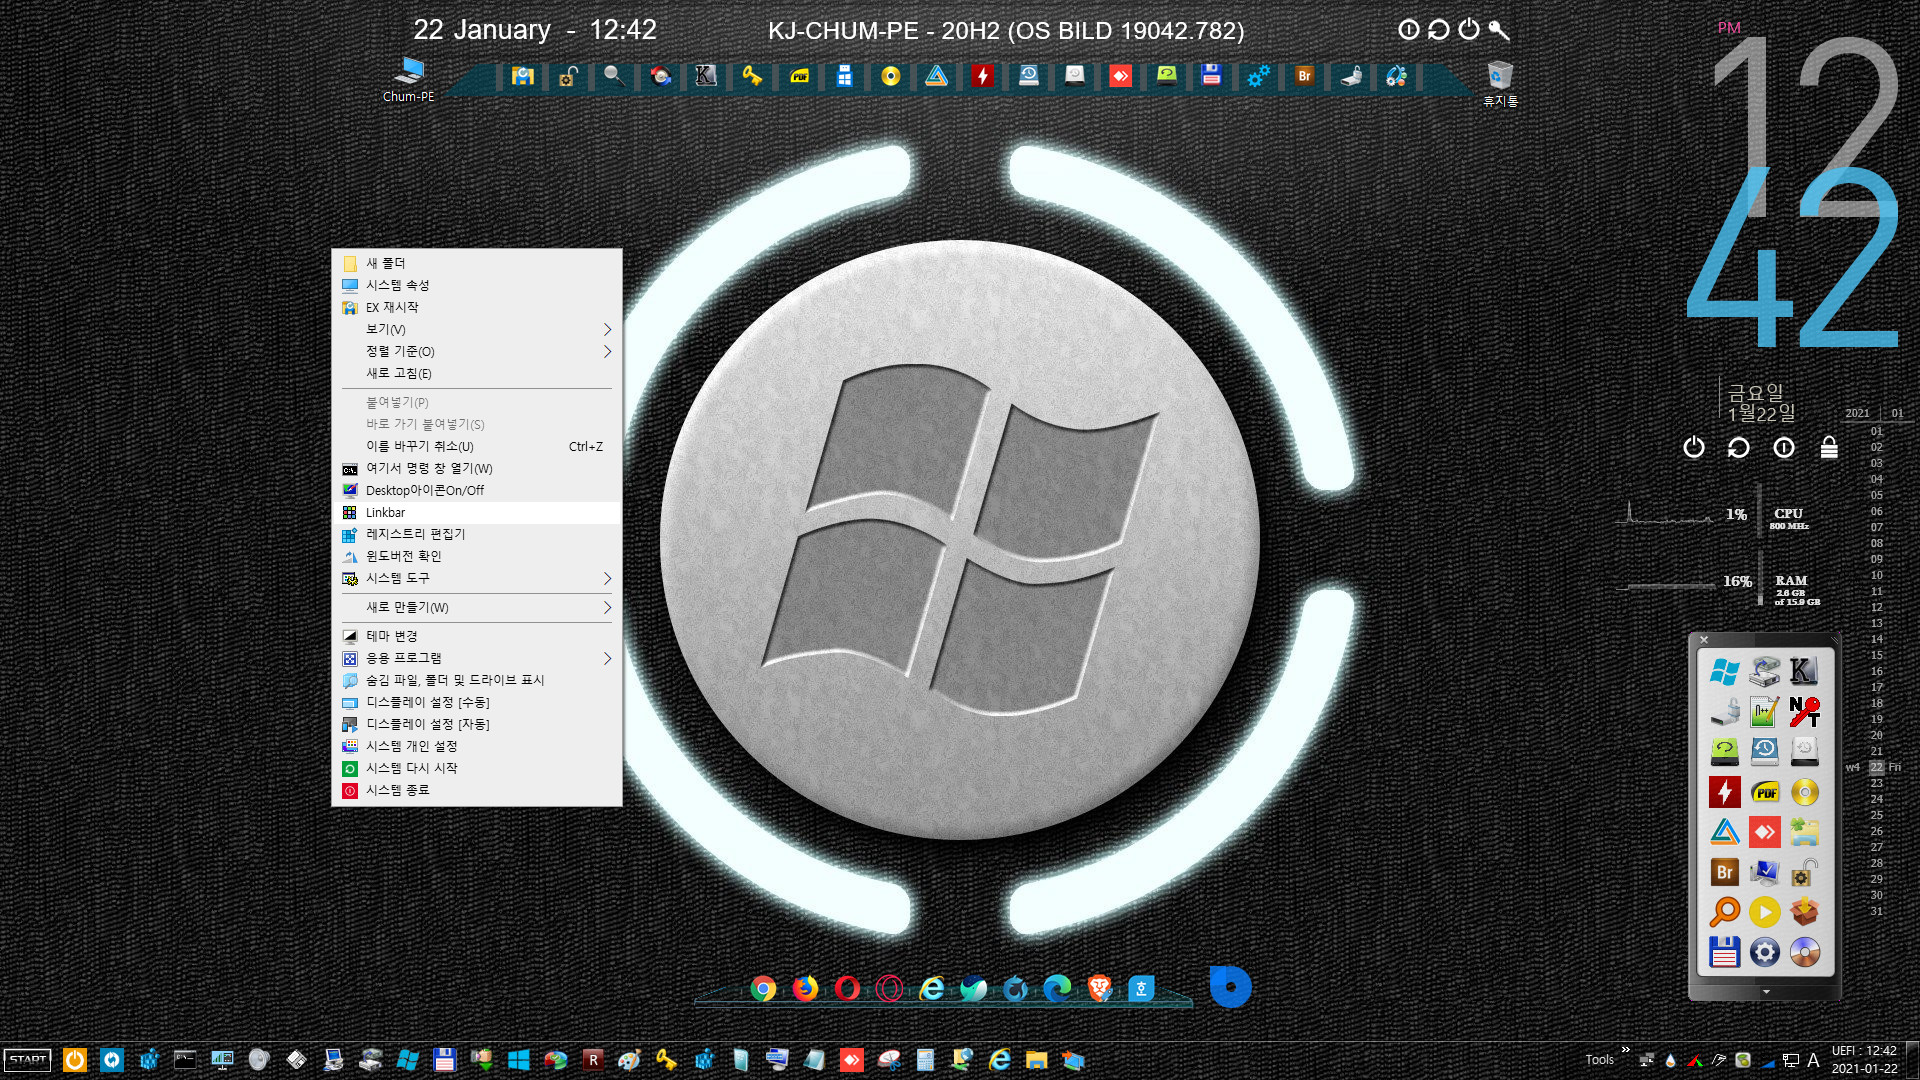
Task: Click the blue circular disc beside the browser dock
Action: 1230,986
